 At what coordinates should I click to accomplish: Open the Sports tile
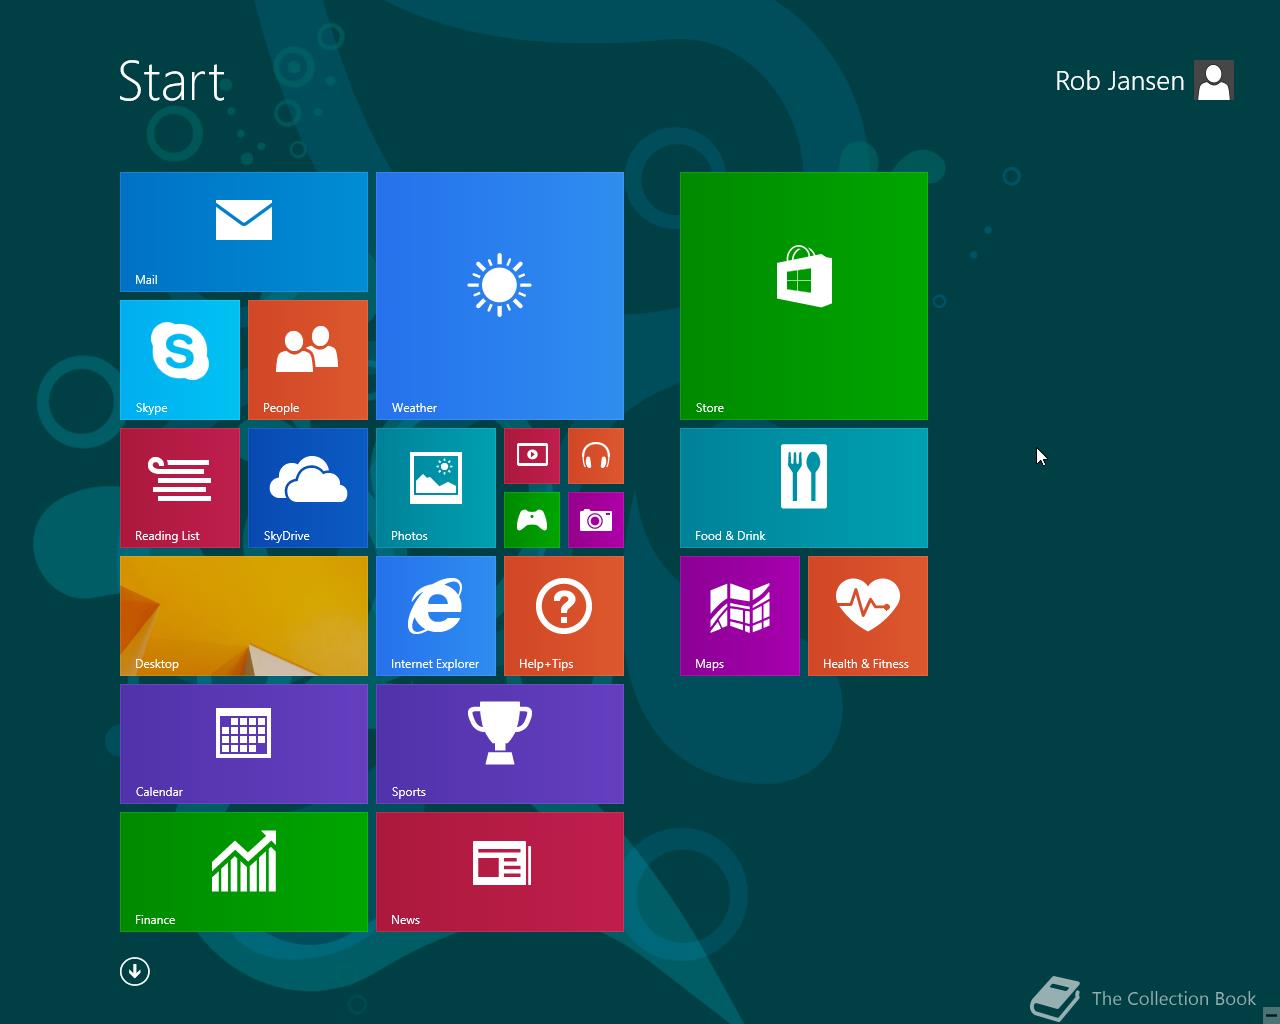500,744
